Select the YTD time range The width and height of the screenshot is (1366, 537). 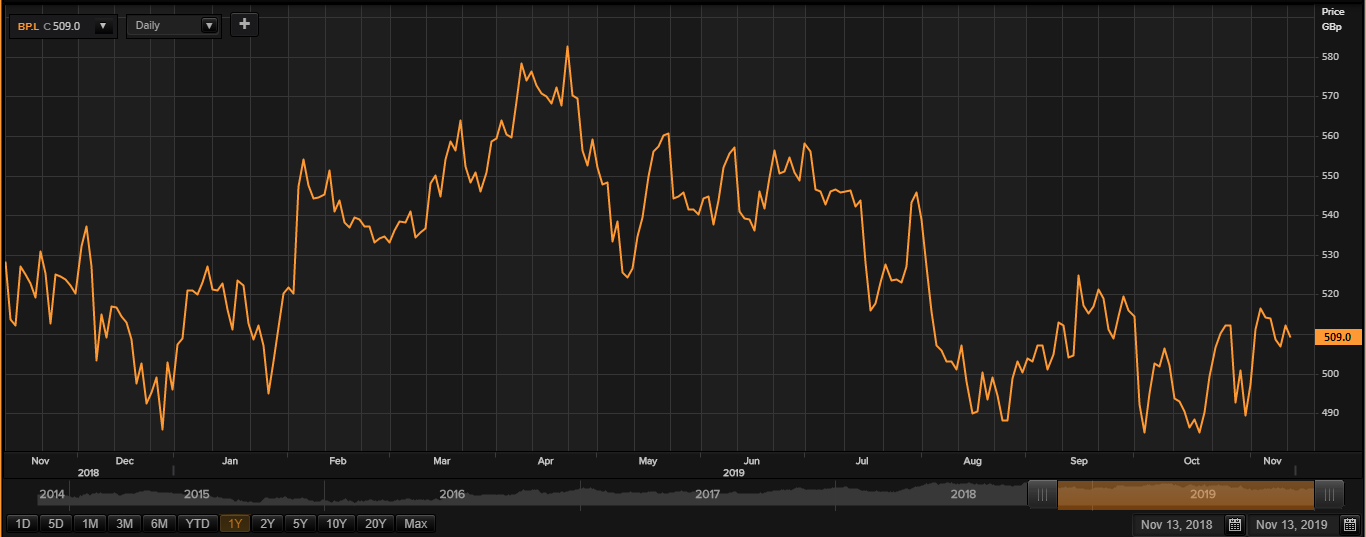click(x=198, y=523)
